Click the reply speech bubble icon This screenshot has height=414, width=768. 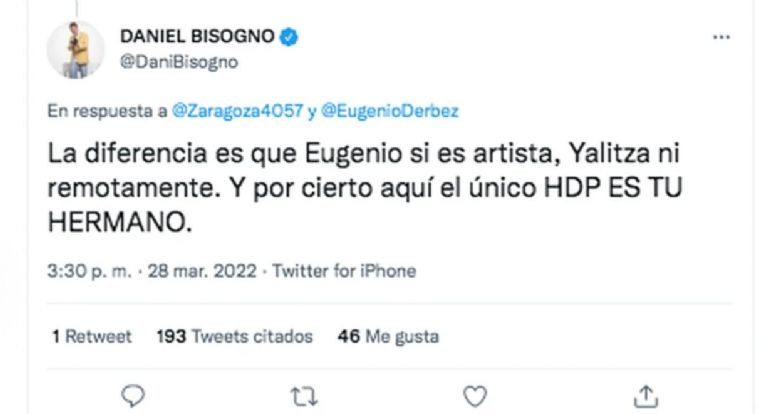(x=133, y=396)
